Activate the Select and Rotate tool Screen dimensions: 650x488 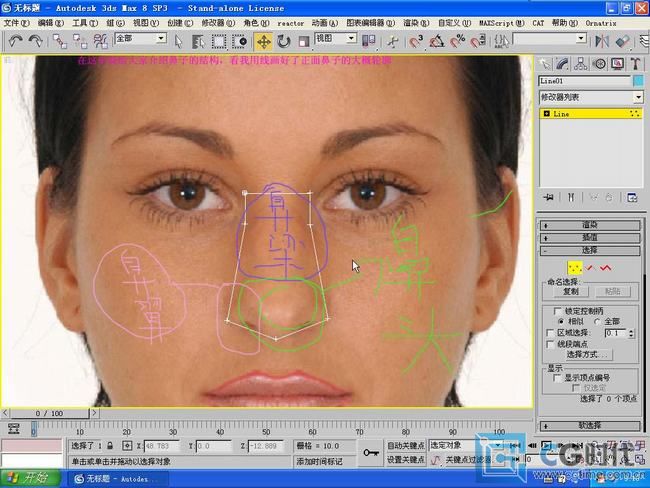click(x=284, y=41)
